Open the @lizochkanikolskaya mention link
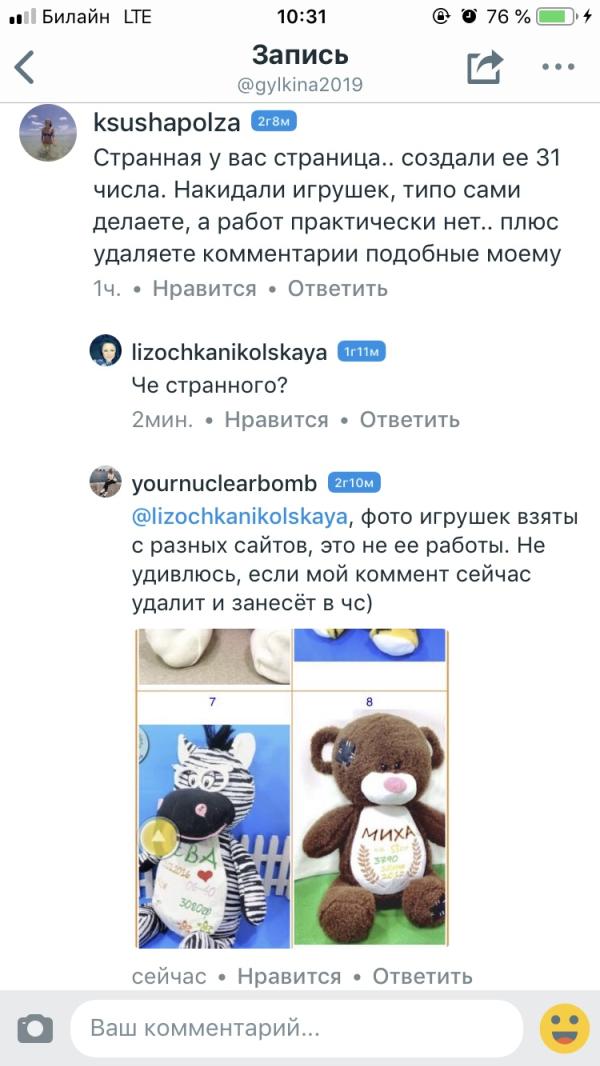 point(240,517)
